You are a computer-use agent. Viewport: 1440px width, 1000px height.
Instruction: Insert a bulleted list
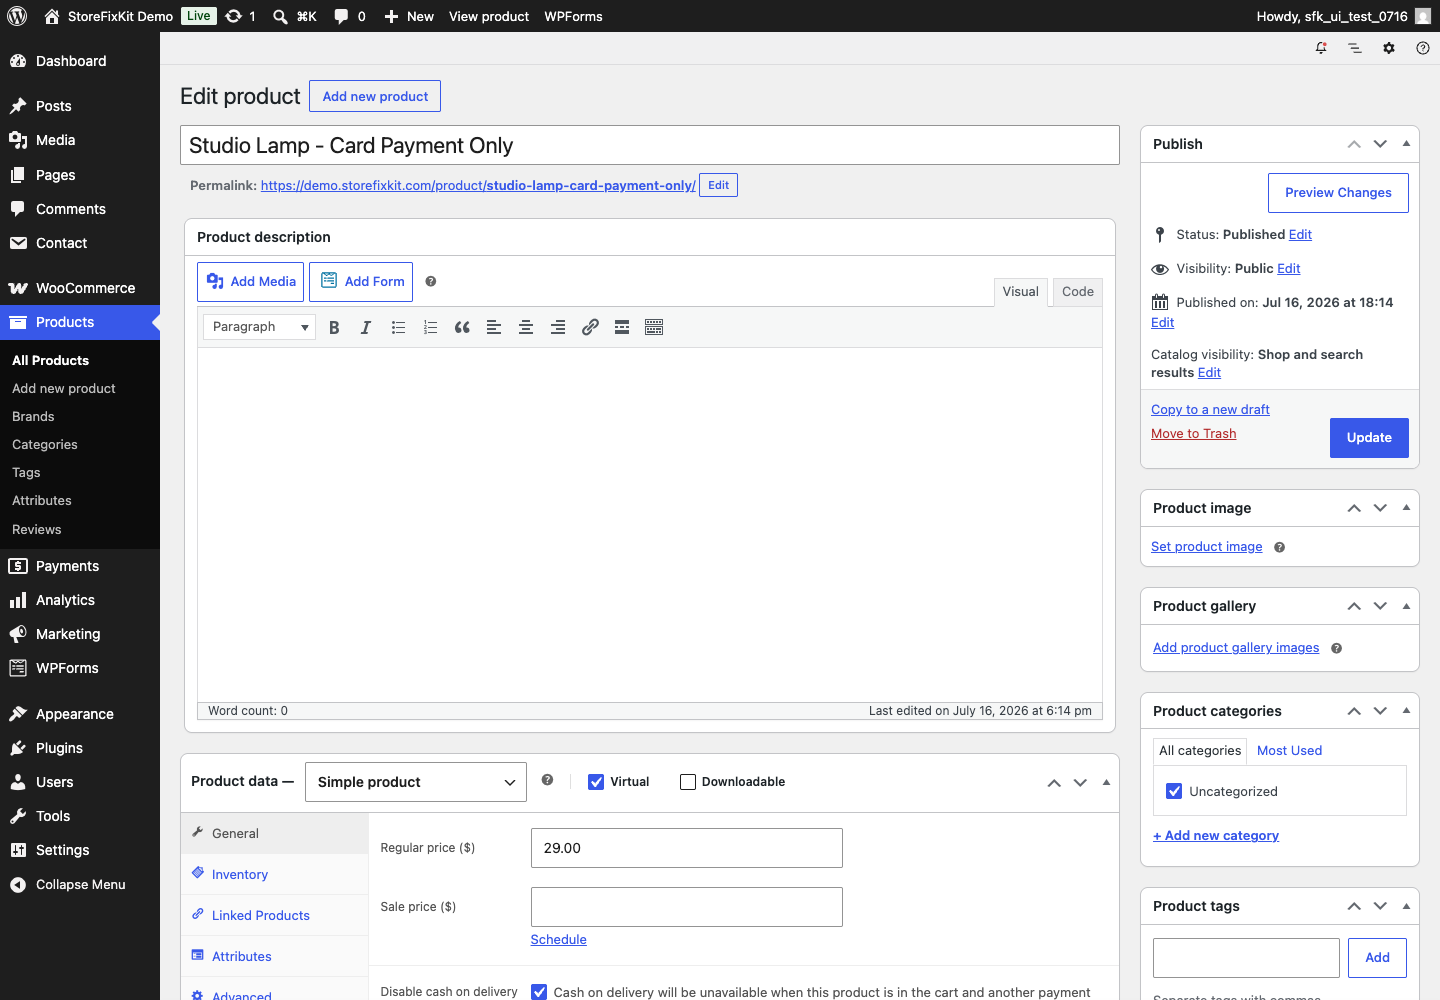click(398, 327)
